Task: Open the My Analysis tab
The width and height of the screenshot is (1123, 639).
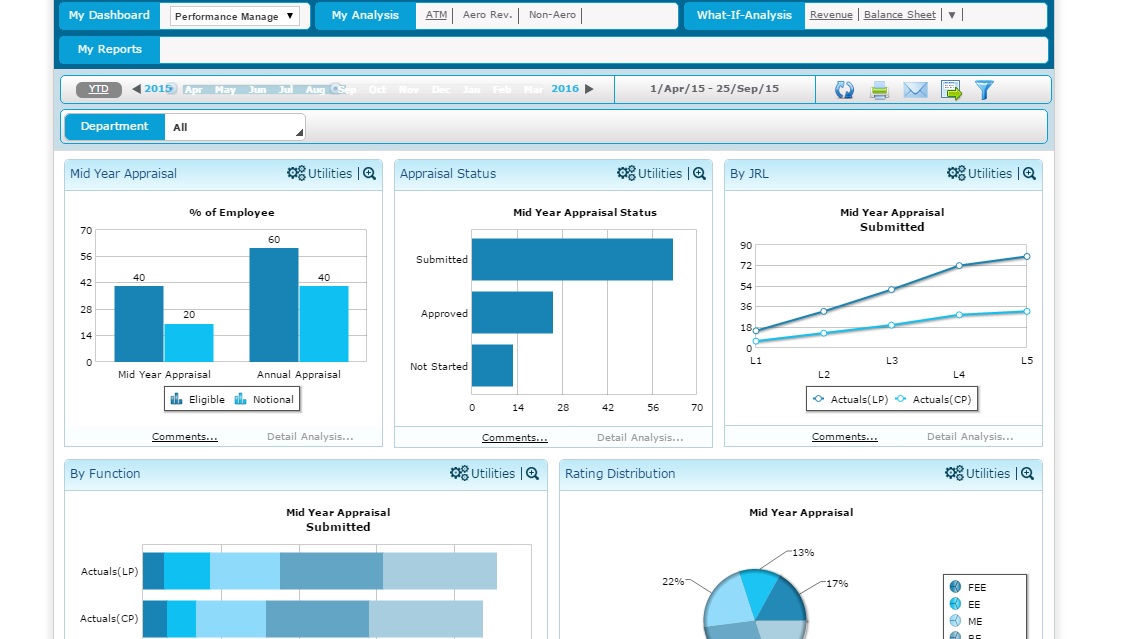Action: pyautogui.click(x=365, y=15)
